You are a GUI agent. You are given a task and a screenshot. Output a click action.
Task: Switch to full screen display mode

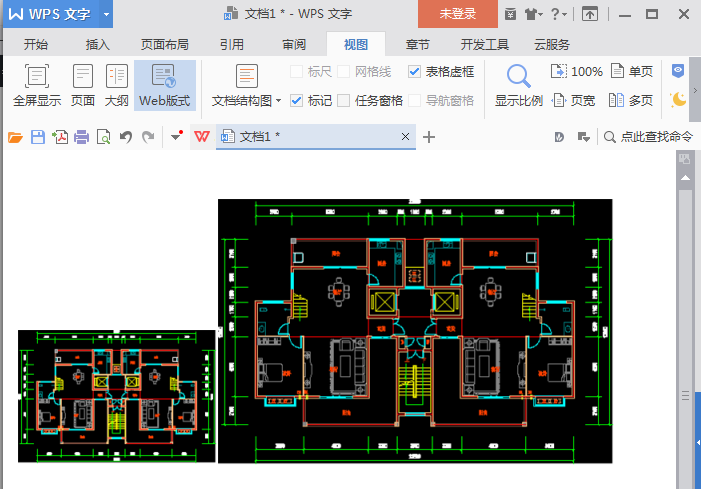(36, 85)
